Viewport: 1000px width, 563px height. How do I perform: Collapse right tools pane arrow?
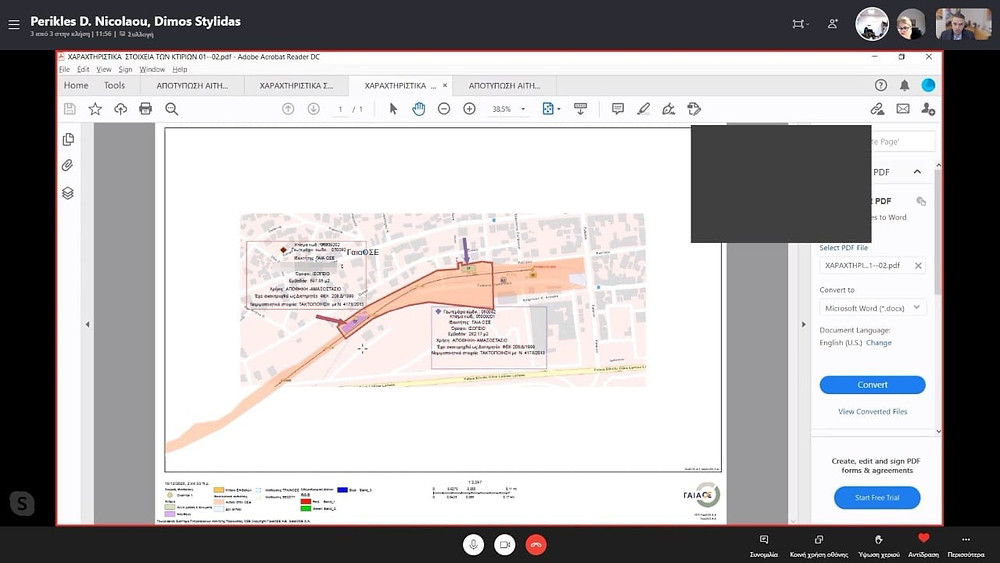804,325
